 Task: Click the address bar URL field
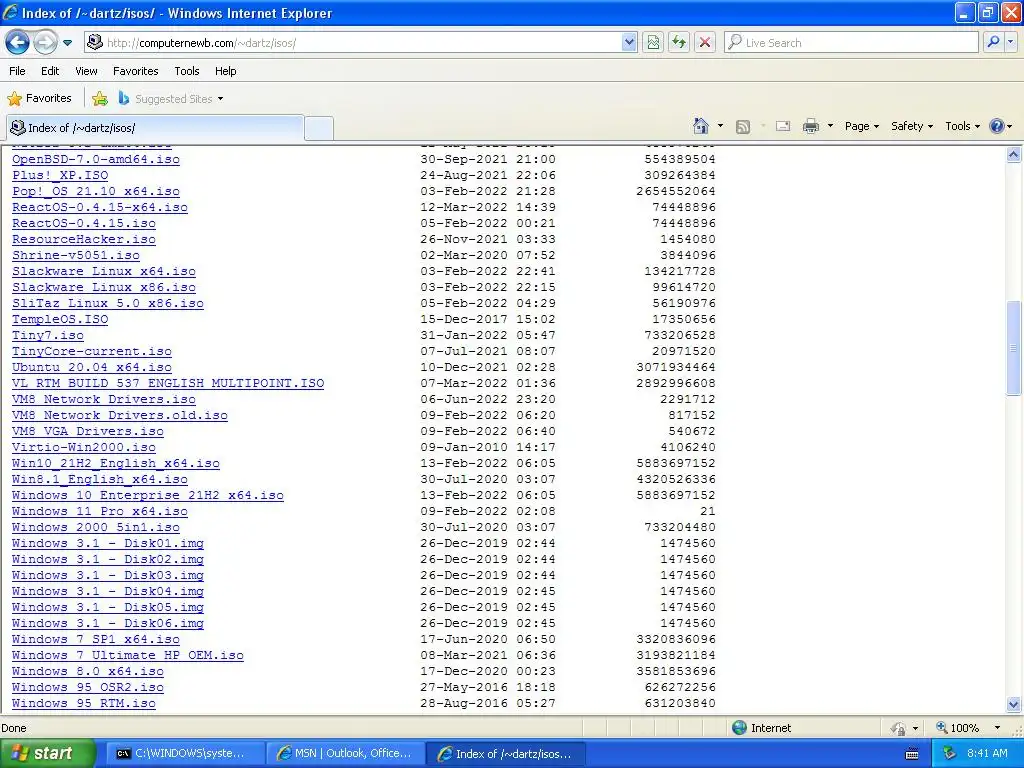[x=353, y=42]
